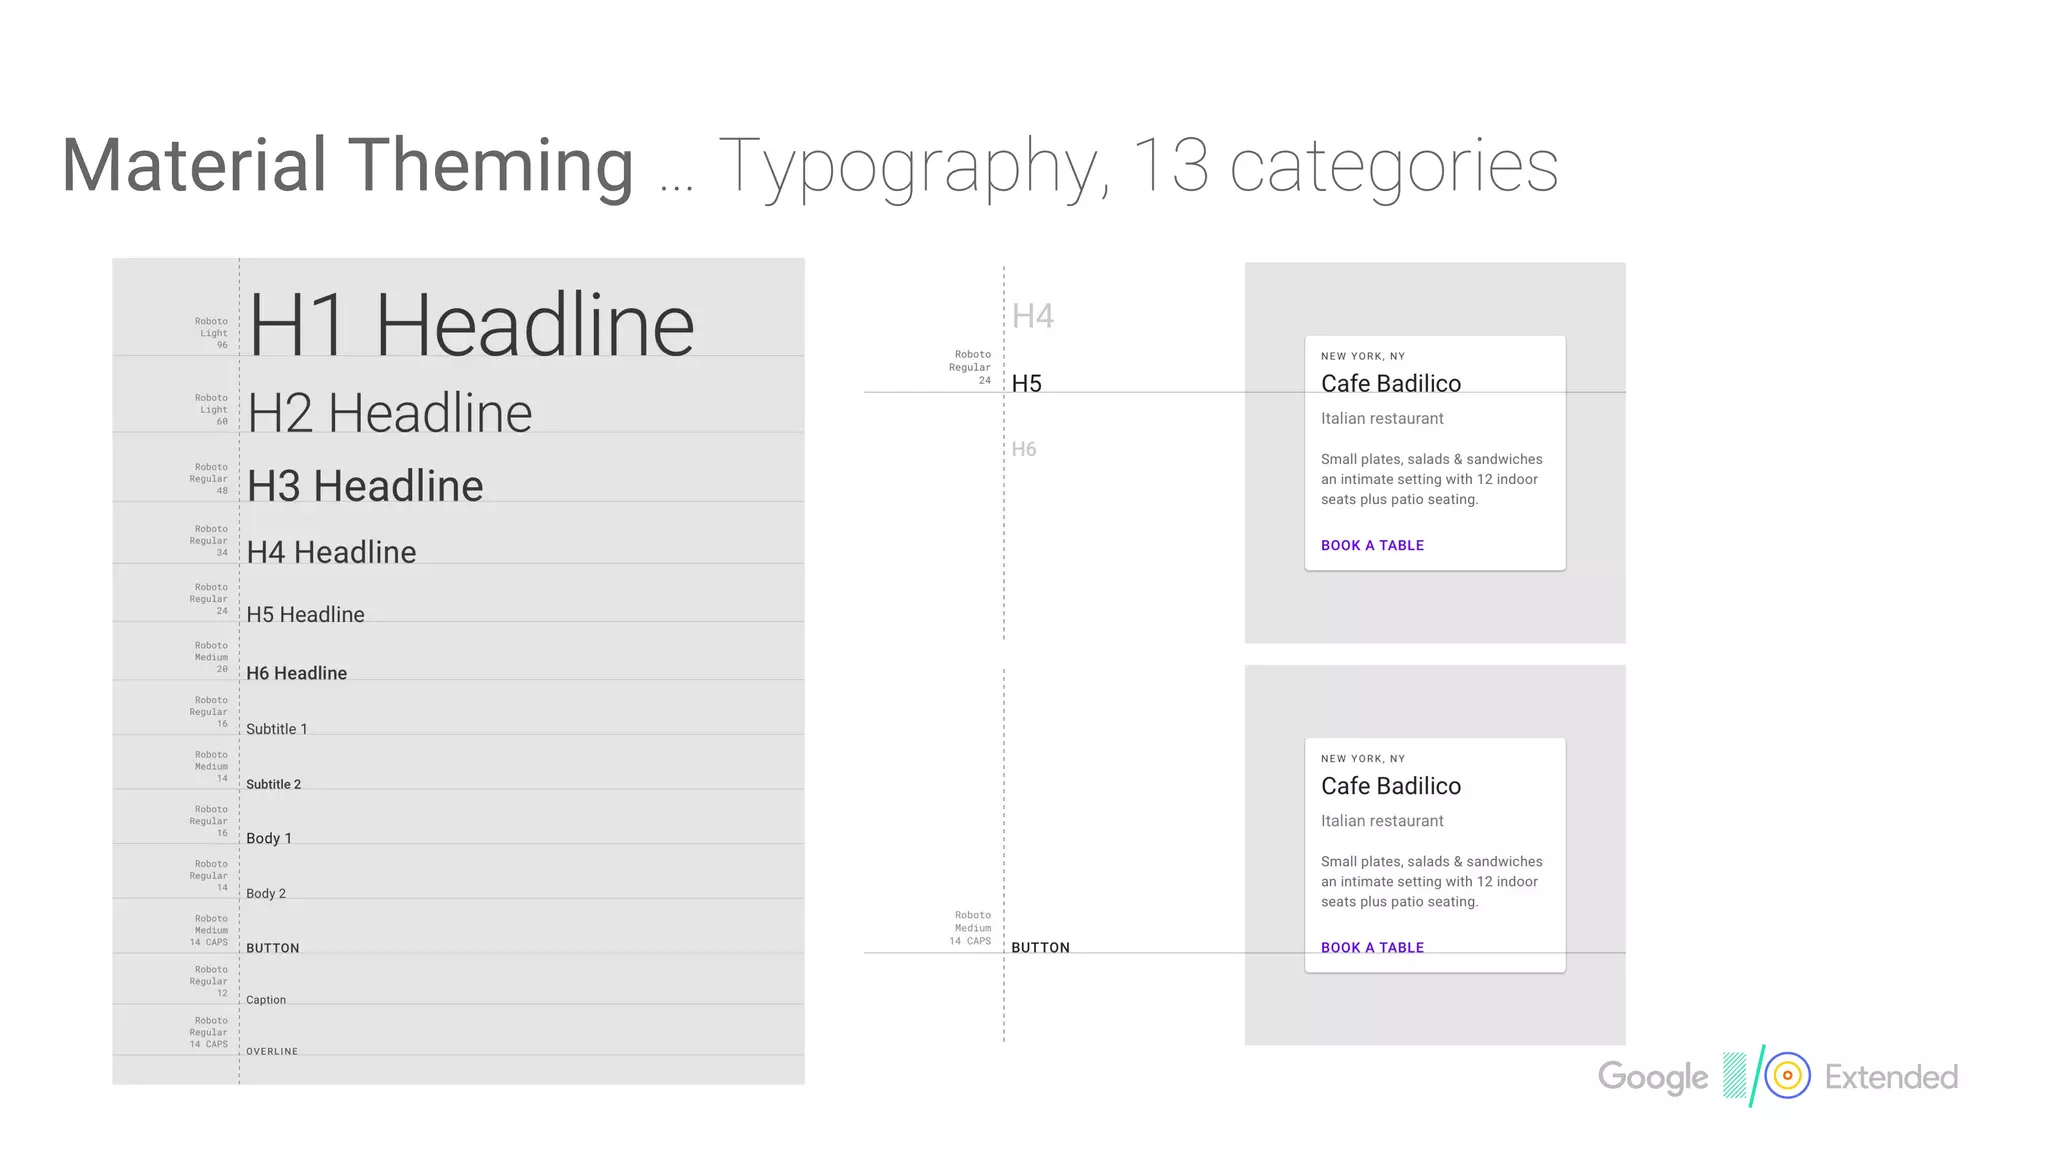Click Cafe Badilico title in upper card

coord(1390,384)
